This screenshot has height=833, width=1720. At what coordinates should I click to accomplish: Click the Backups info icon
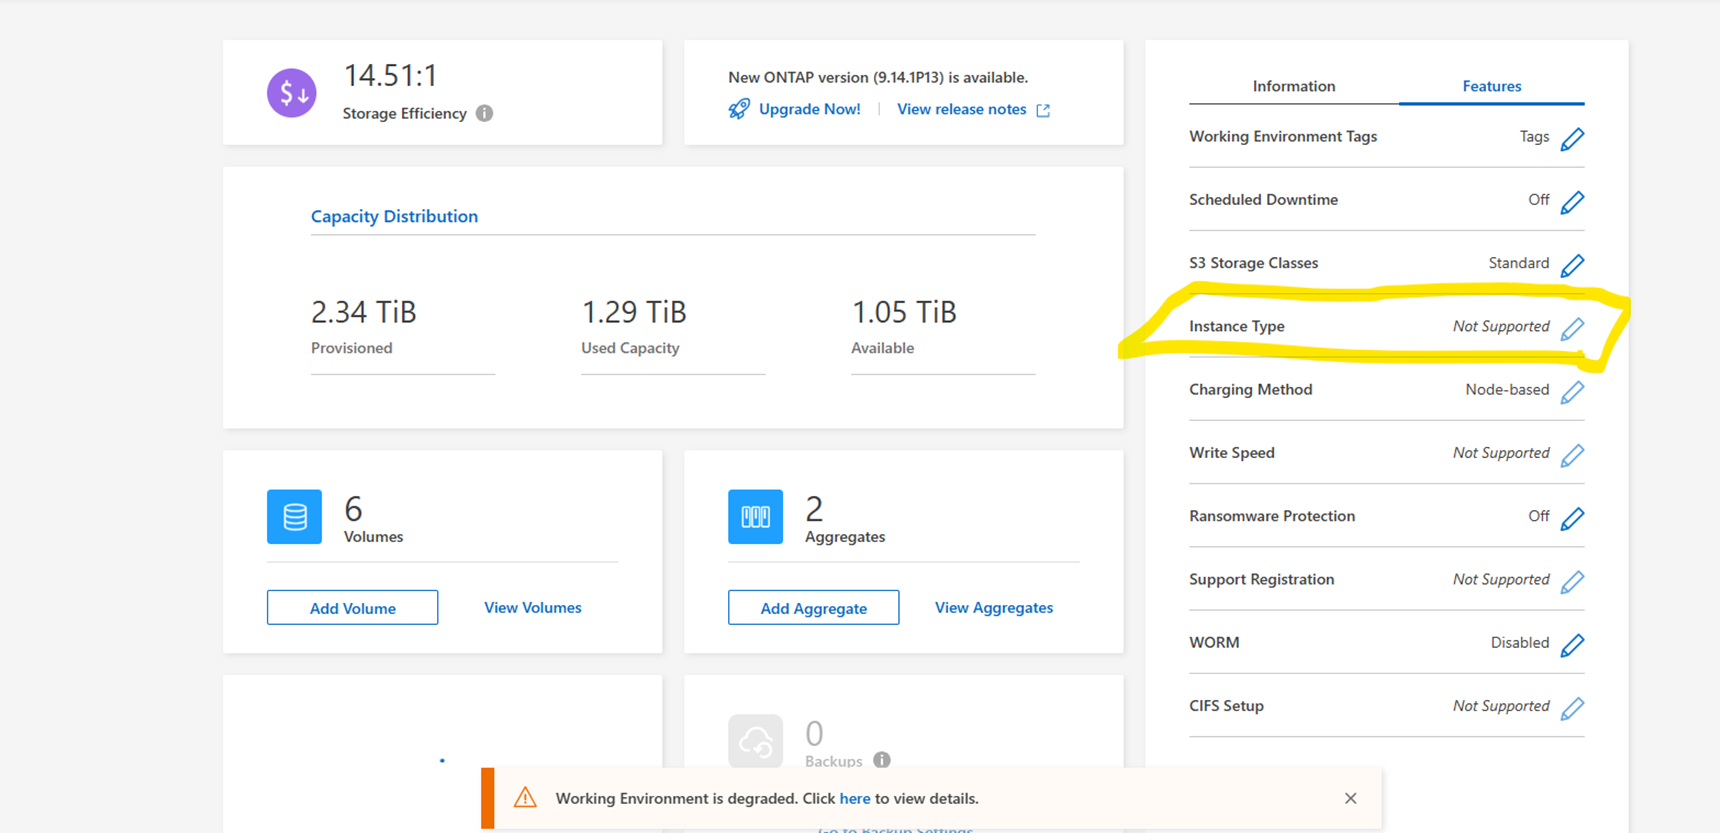point(881,760)
